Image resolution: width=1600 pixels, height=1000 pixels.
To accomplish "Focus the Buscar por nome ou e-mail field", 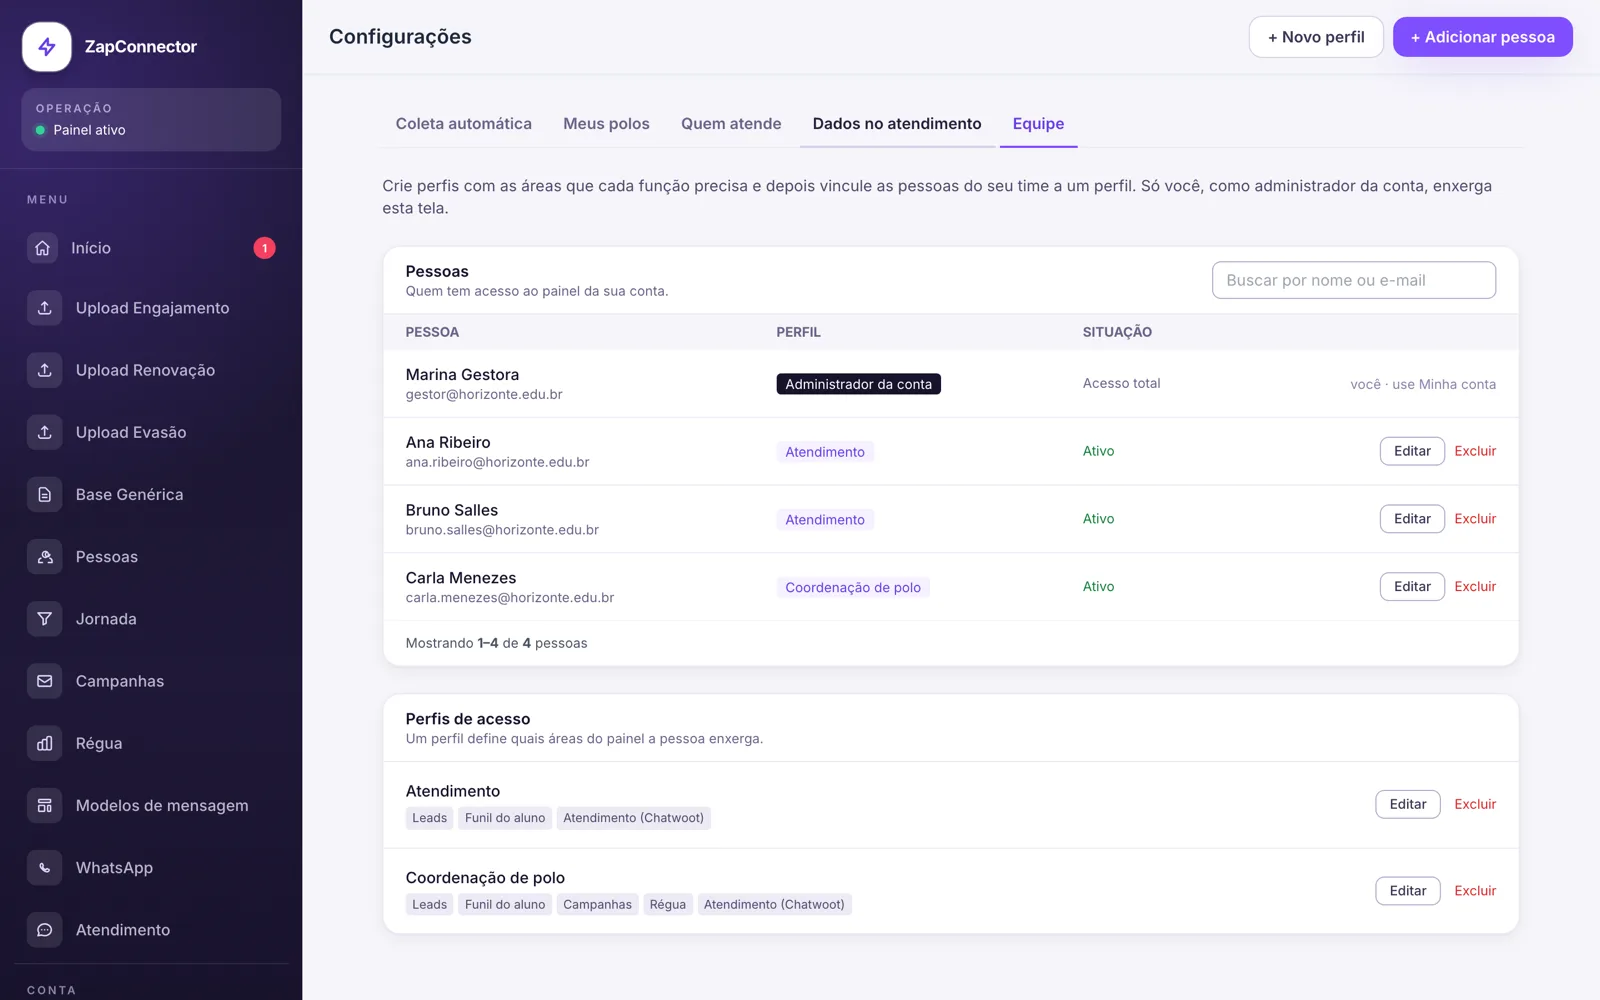I will pyautogui.click(x=1354, y=280).
